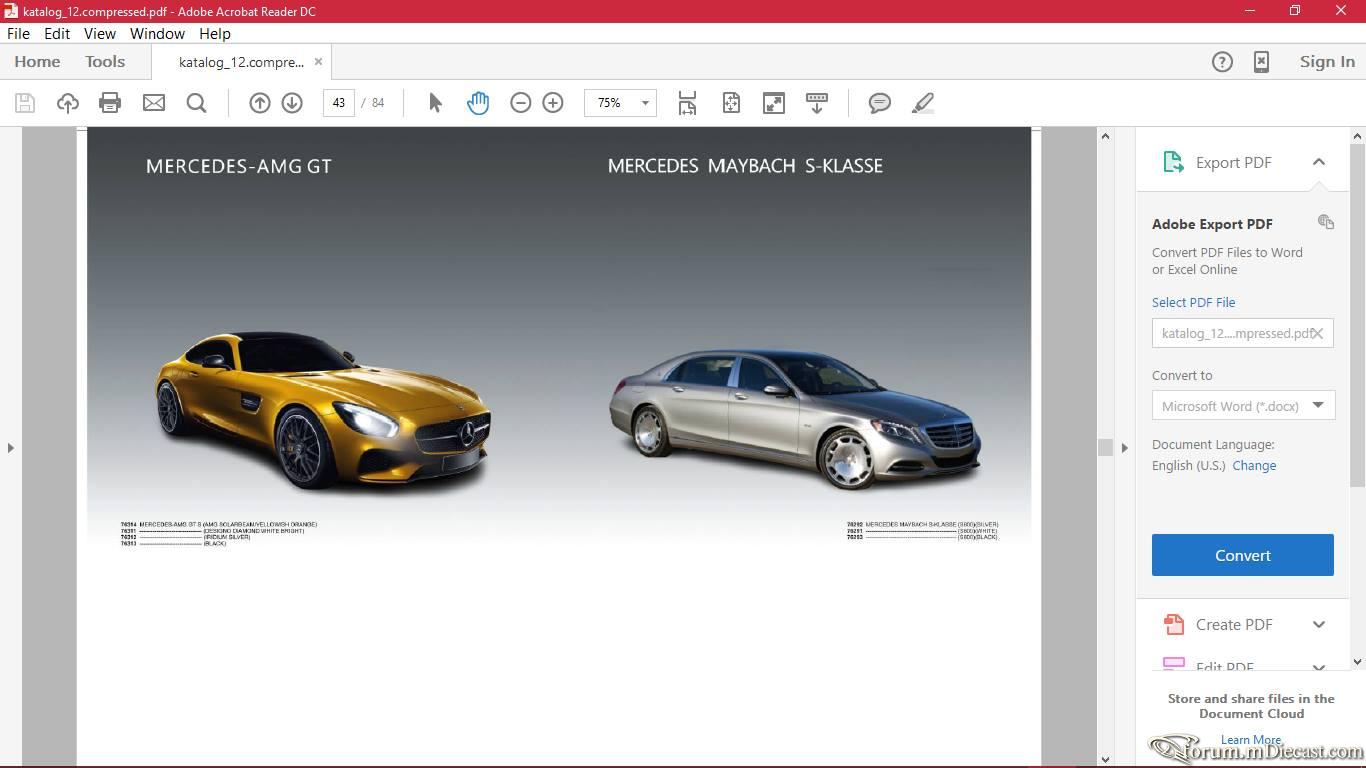This screenshot has height=768, width=1366.
Task: Click the blue Convert button
Action: click(1243, 555)
